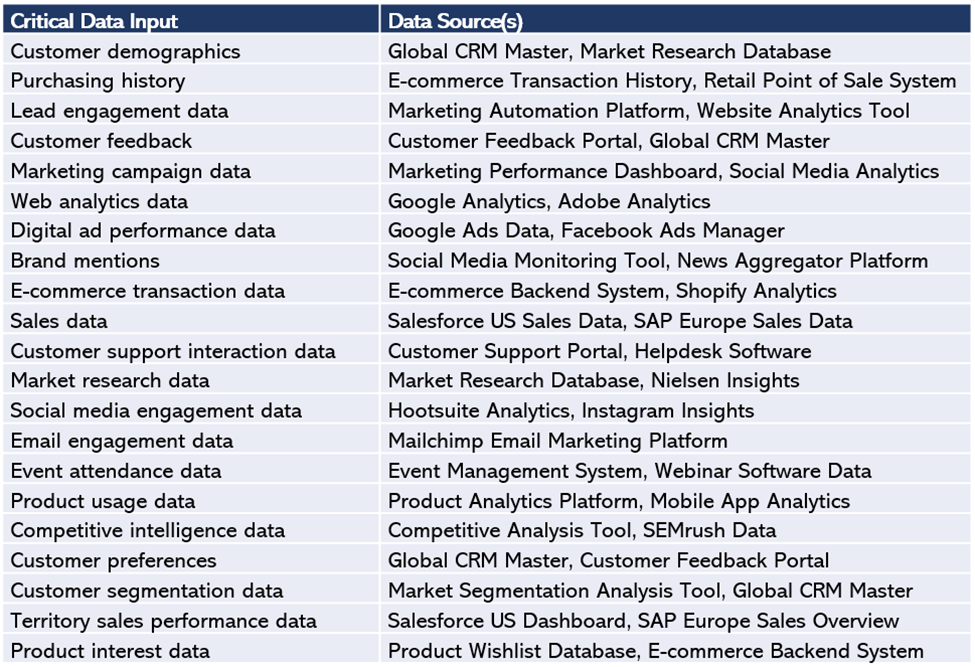
Task: Select the 'Purchasing history' row label
Action: [x=97, y=81]
